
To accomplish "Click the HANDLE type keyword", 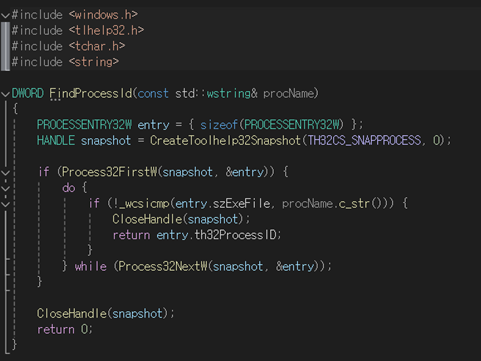I will 56,140.
